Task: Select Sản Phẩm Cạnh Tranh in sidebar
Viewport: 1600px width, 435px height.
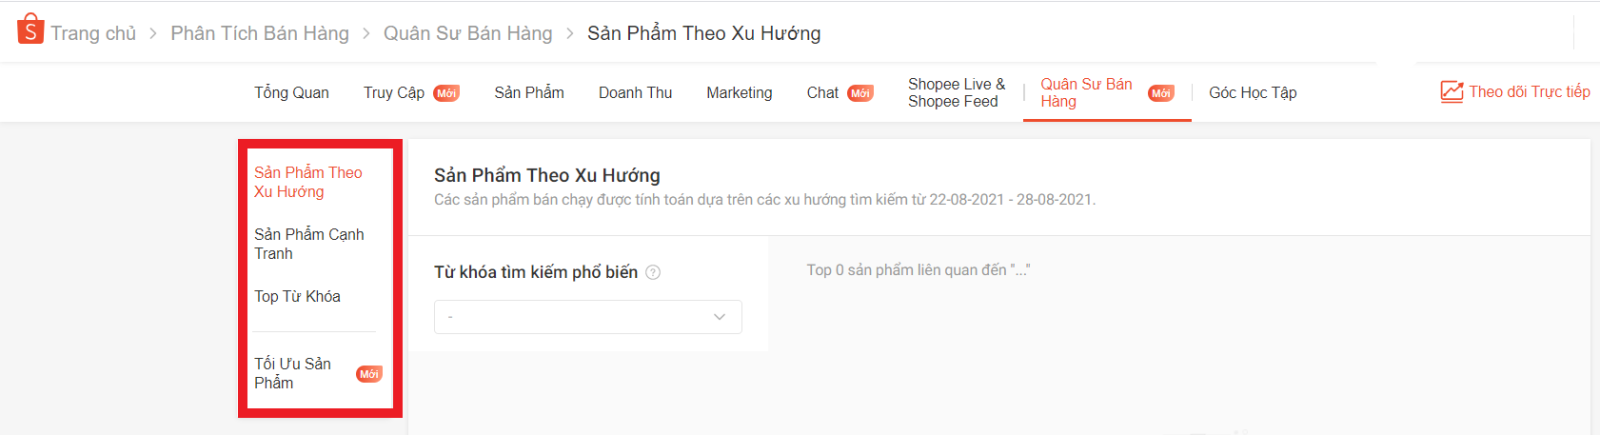Action: 309,244
